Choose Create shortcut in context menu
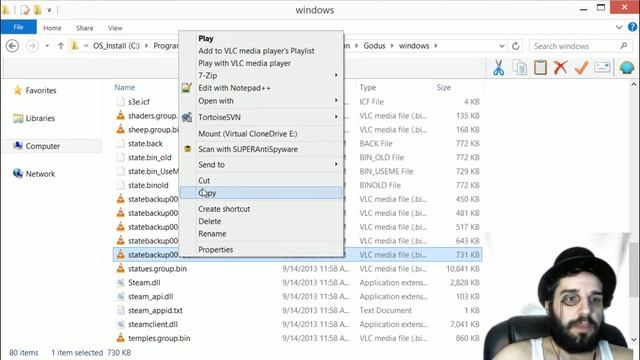The image size is (640, 360). click(224, 209)
